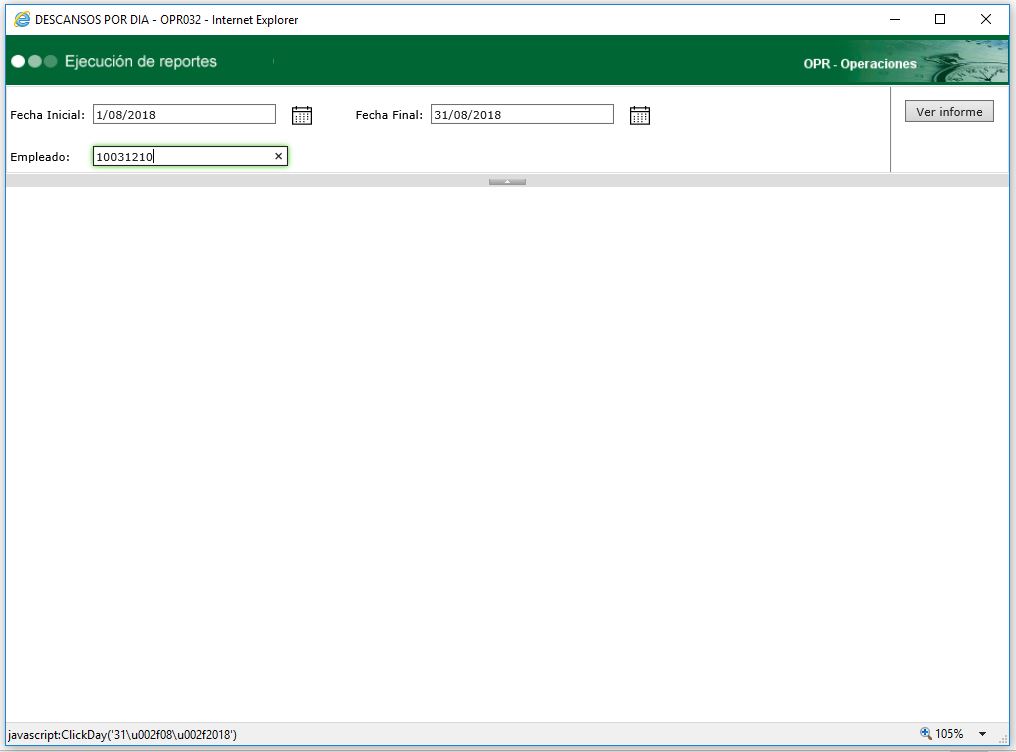1016x752 pixels.
Task: Open the Fecha Inicial calendar picker
Action: (301, 115)
